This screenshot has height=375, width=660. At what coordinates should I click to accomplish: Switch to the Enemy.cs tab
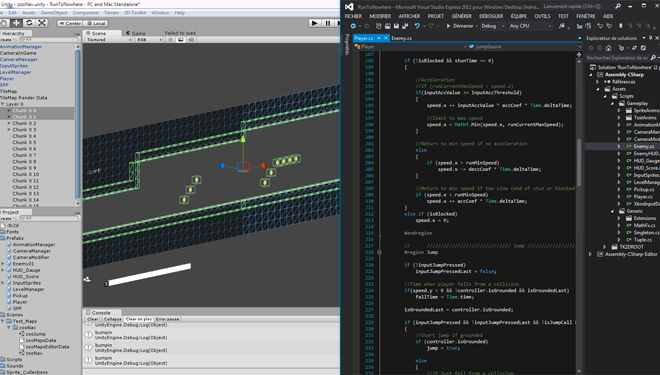click(401, 38)
